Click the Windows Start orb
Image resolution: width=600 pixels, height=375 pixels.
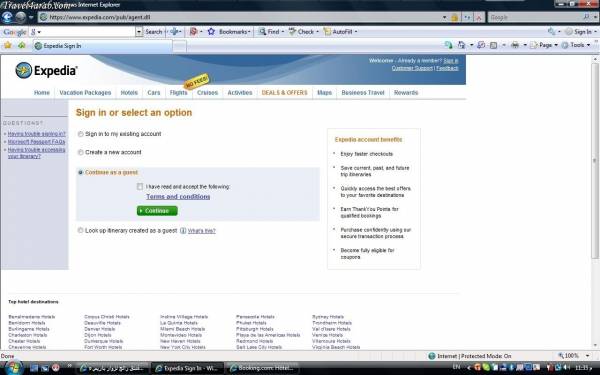pos(13,368)
